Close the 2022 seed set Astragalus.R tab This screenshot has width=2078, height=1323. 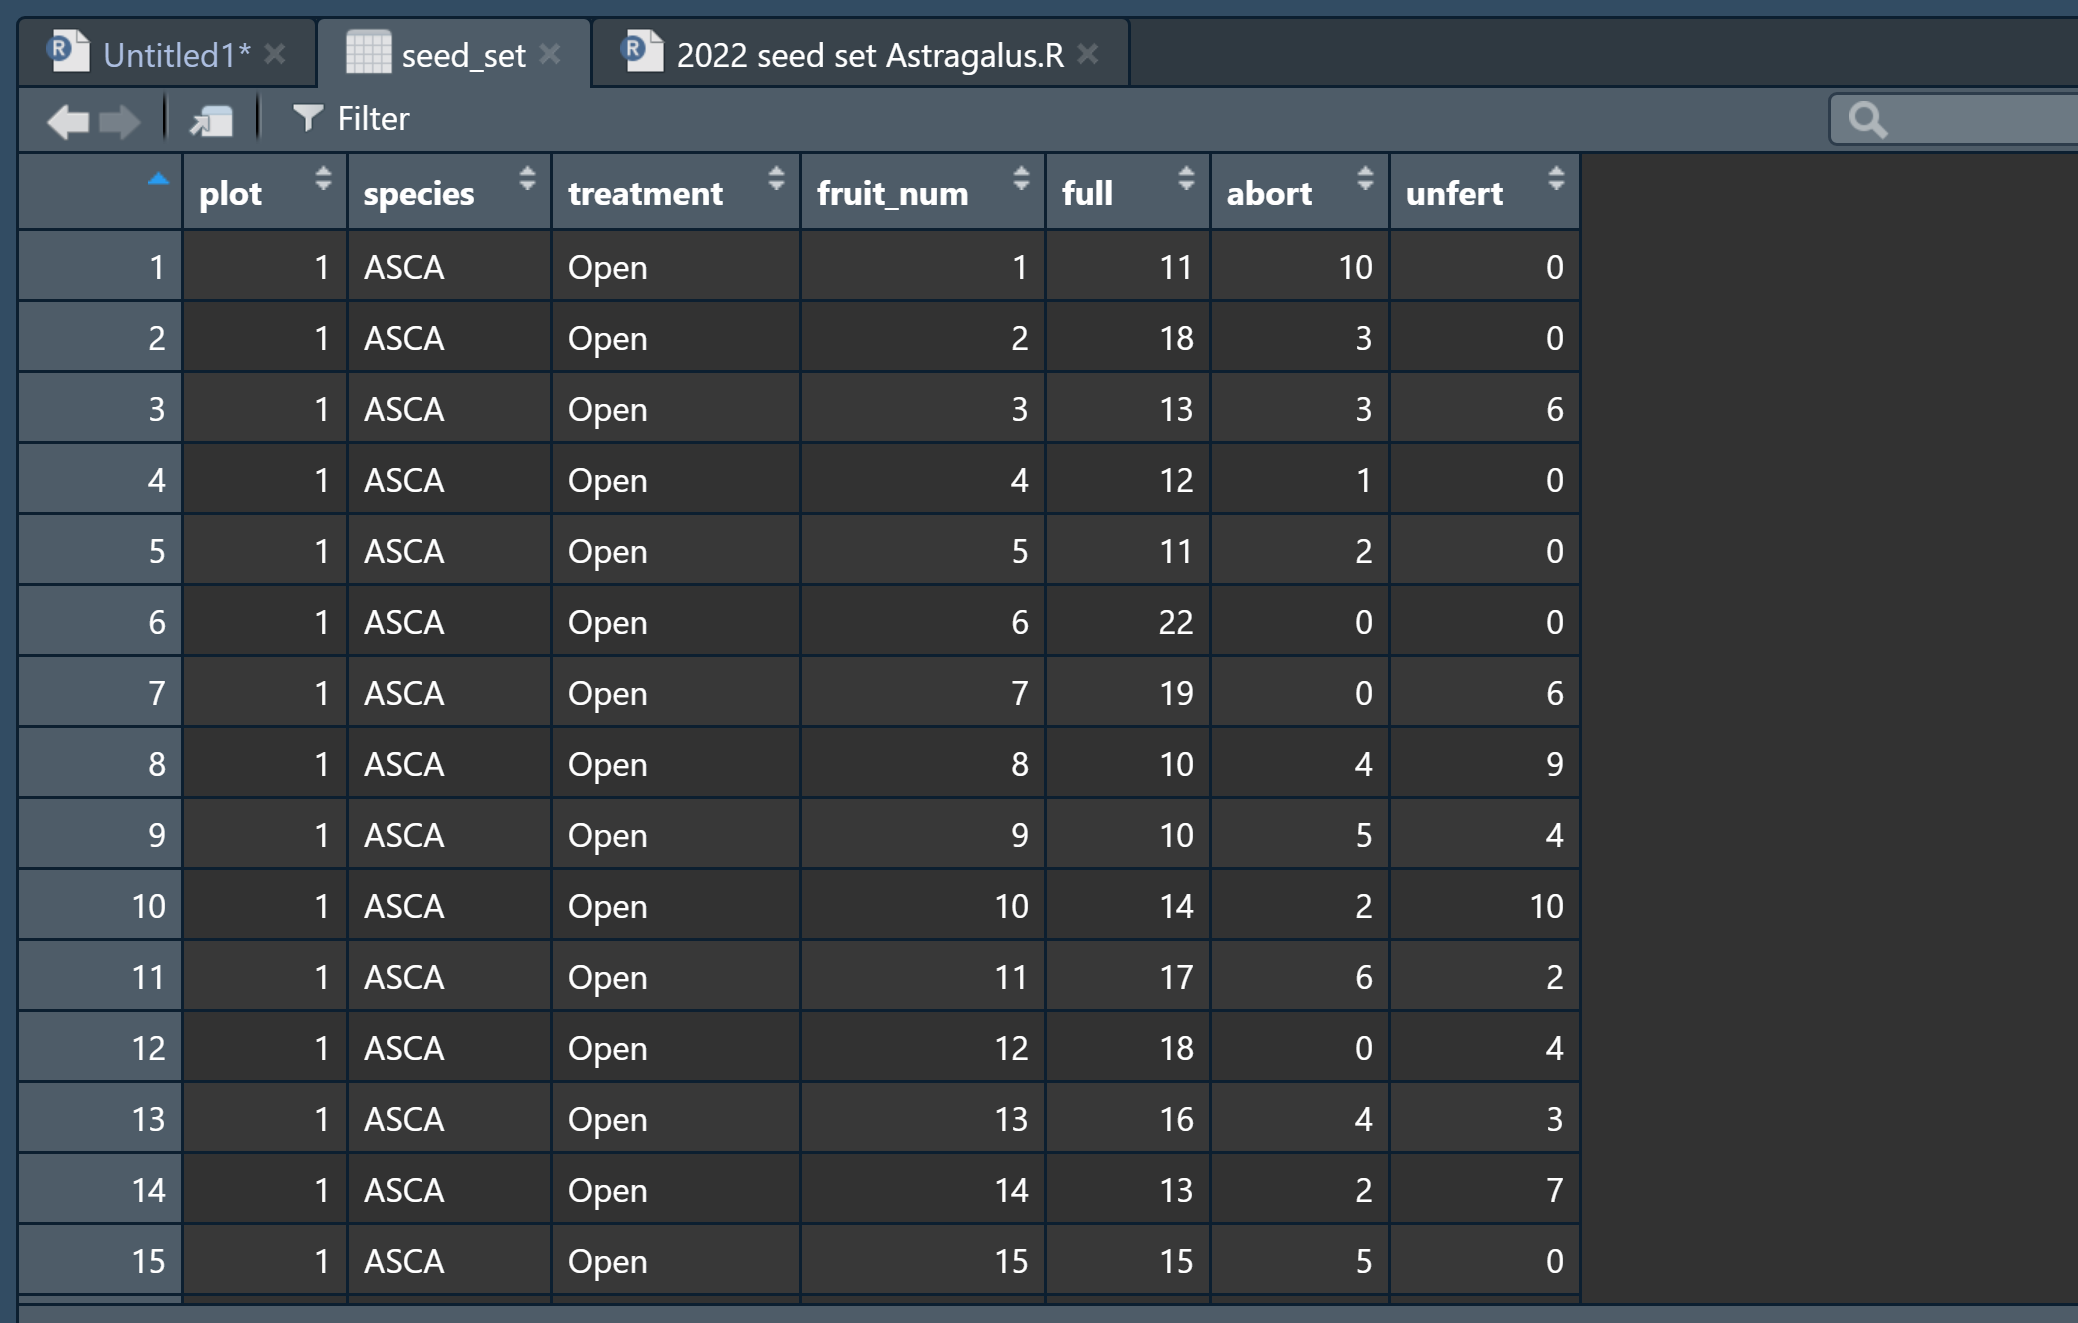[x=1088, y=54]
